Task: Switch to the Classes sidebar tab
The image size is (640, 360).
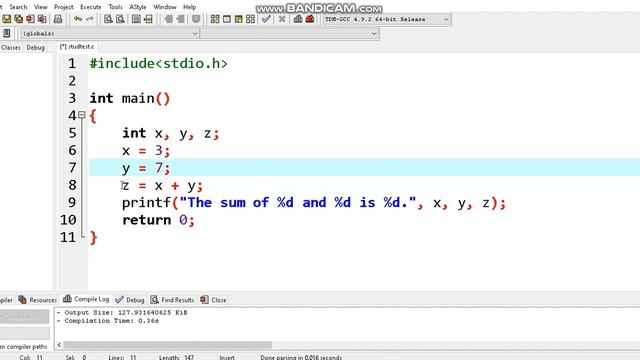Action: tap(11, 47)
